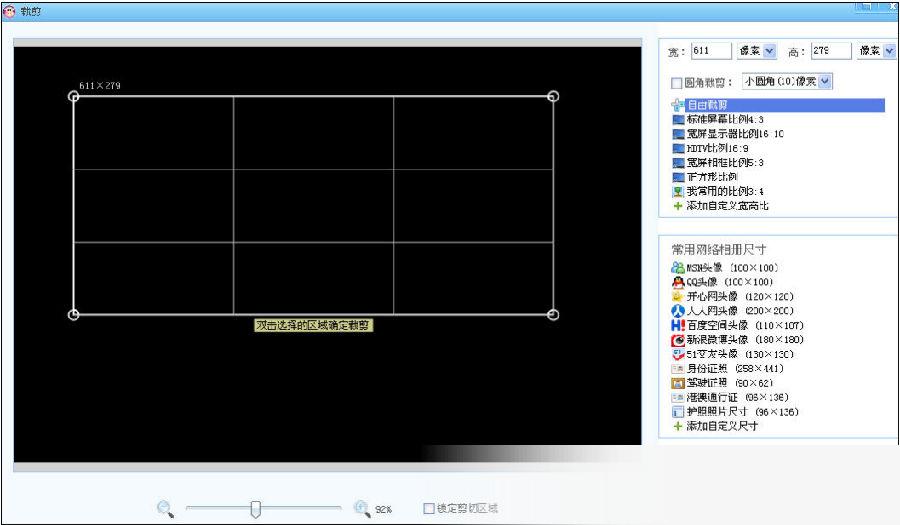Image resolution: width=900 pixels, height=525 pixels.
Task: Choose the 宽屏显示器比例16:10 icon
Action: point(678,134)
